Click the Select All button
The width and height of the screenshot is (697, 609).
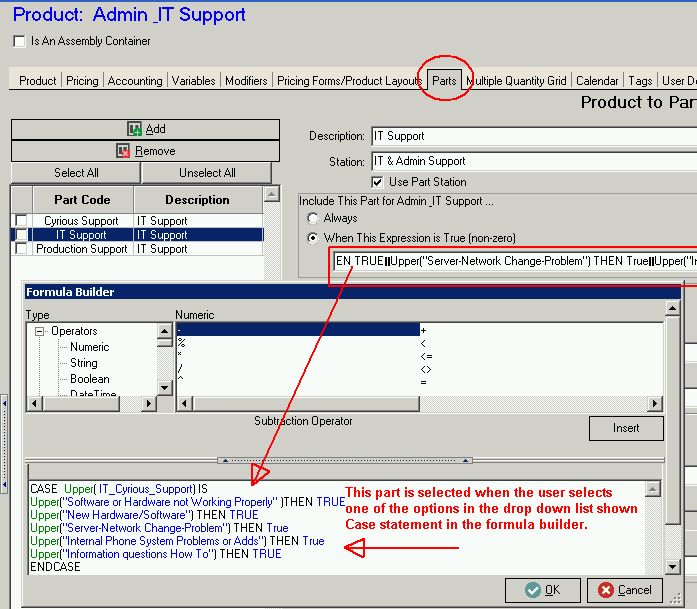click(x=76, y=172)
